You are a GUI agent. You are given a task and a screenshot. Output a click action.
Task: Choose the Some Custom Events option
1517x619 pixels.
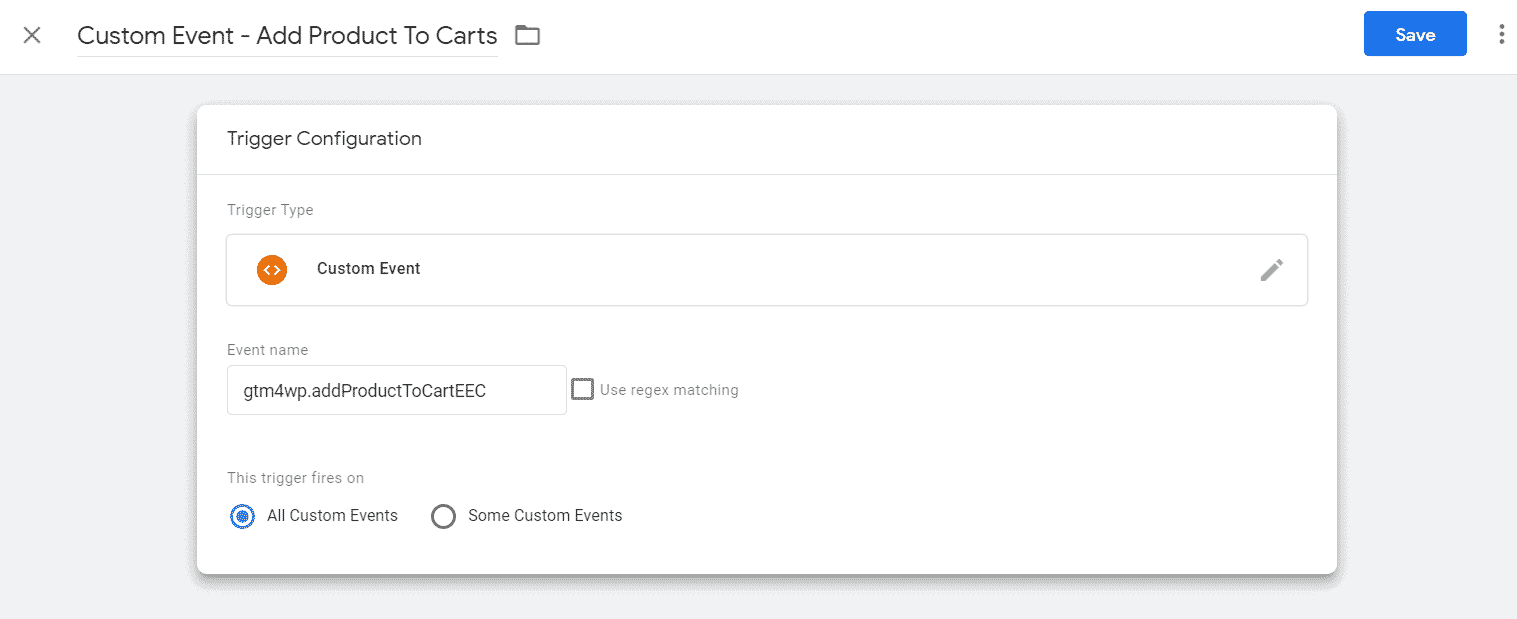pos(443,516)
